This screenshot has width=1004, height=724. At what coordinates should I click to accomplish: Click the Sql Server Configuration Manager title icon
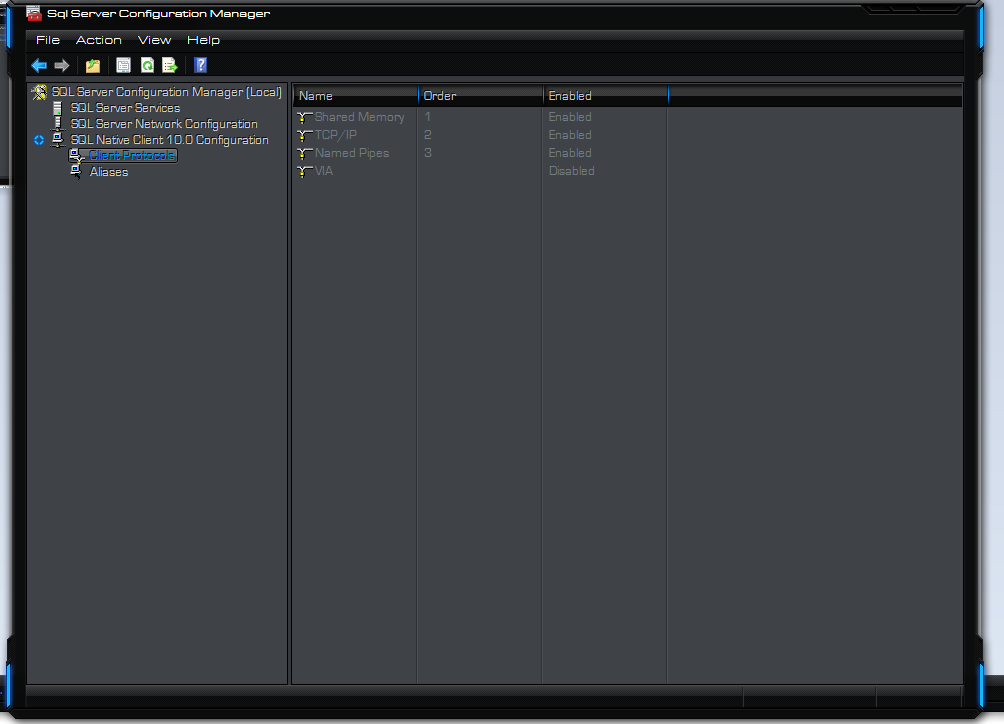34,14
